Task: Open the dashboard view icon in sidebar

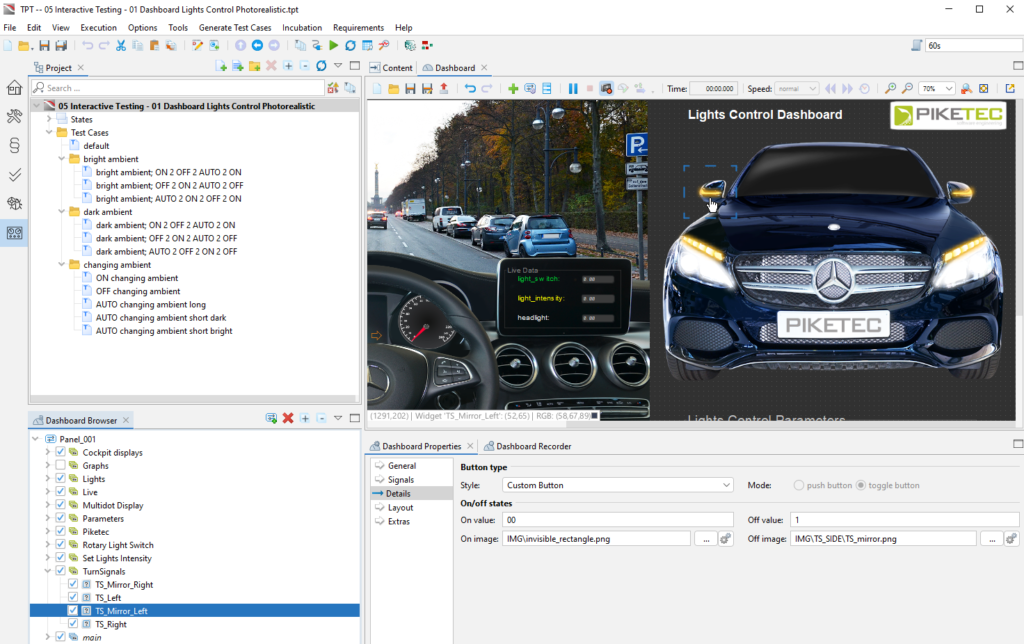Action: pyautogui.click(x=14, y=233)
